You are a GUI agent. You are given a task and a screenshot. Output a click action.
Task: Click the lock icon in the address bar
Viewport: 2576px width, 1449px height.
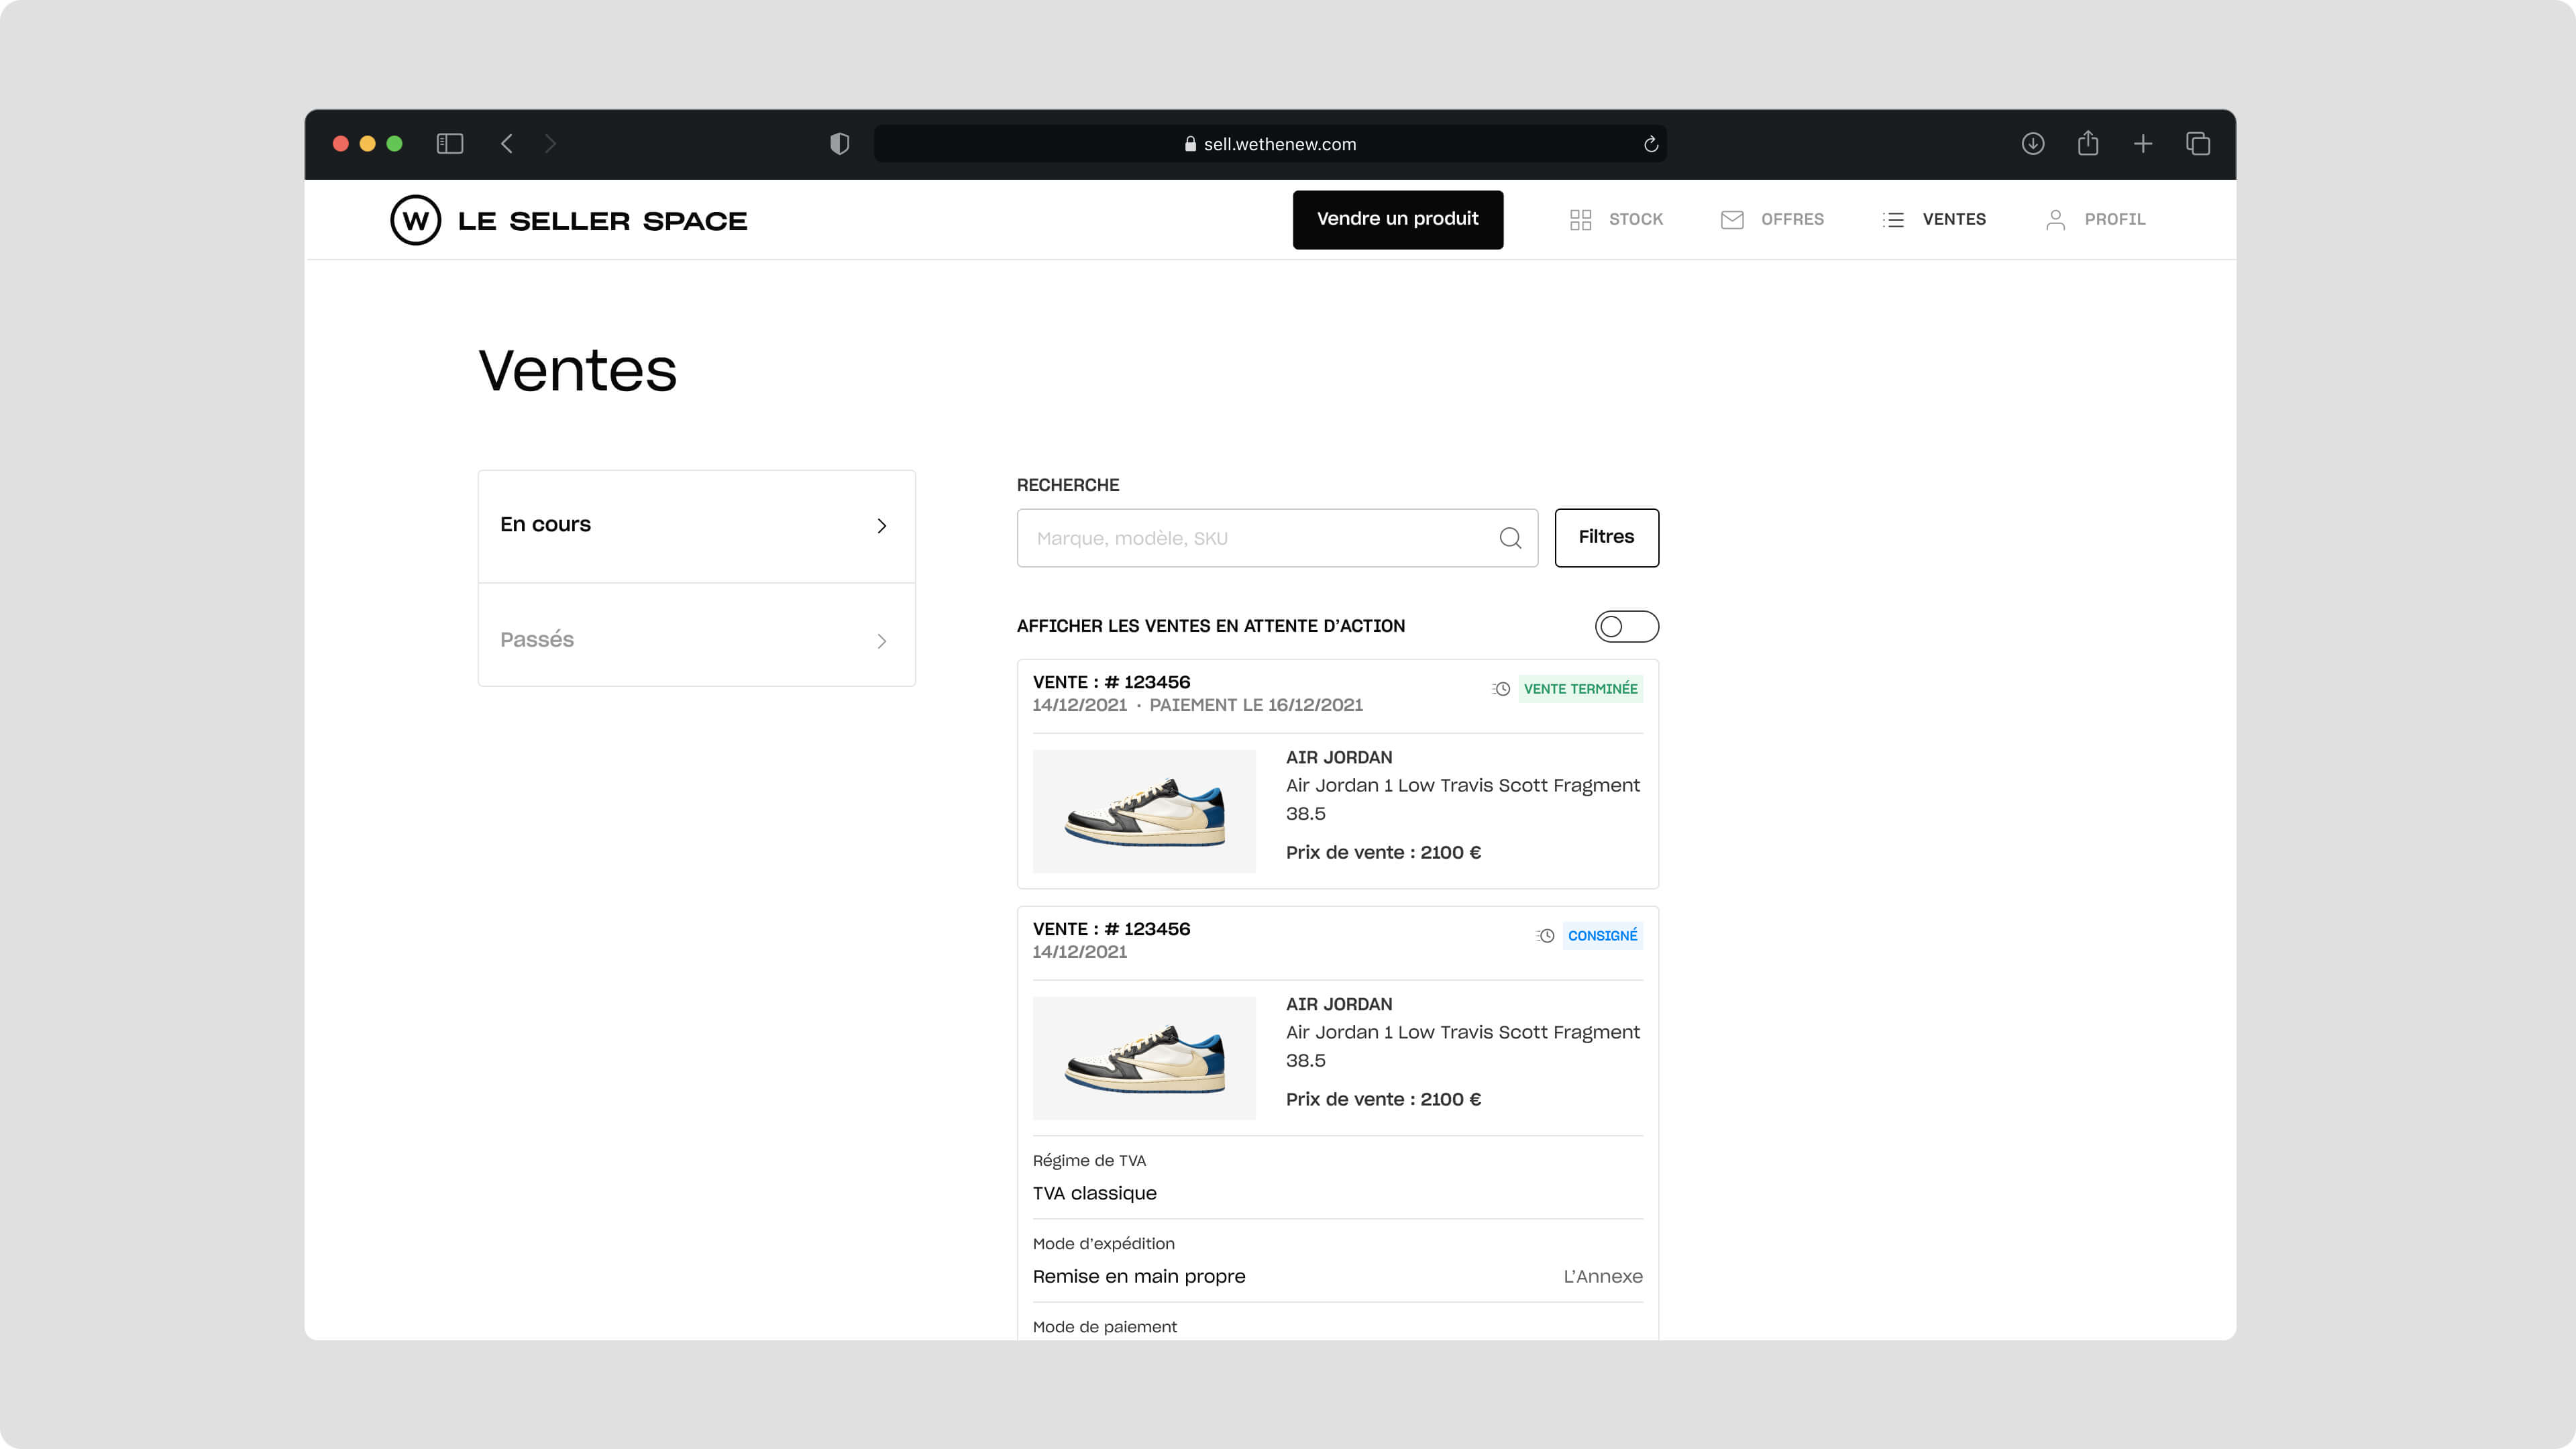1190,144
